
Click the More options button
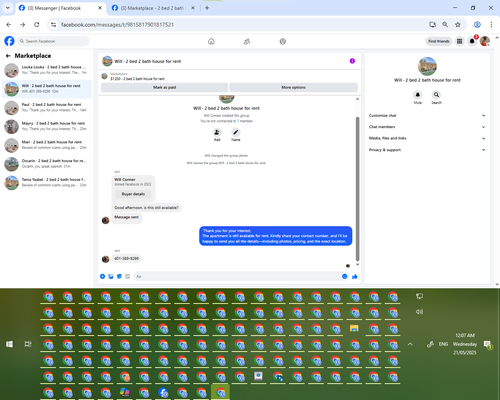click(x=293, y=87)
